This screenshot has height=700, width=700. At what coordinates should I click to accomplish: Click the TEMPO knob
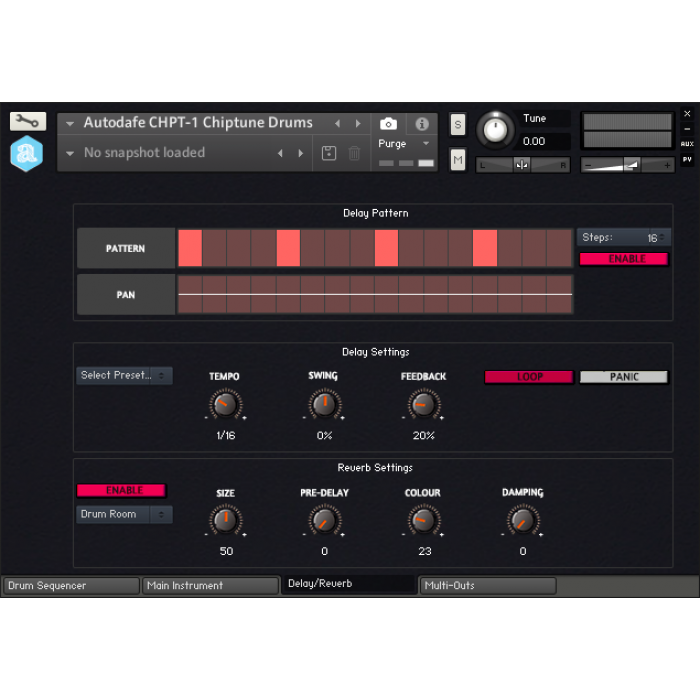point(225,405)
